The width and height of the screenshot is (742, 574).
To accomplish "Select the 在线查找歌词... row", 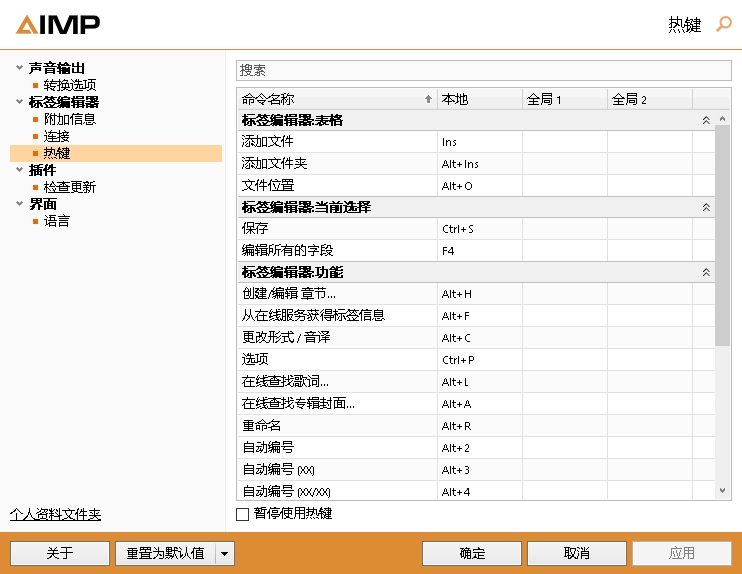I will pos(476,382).
